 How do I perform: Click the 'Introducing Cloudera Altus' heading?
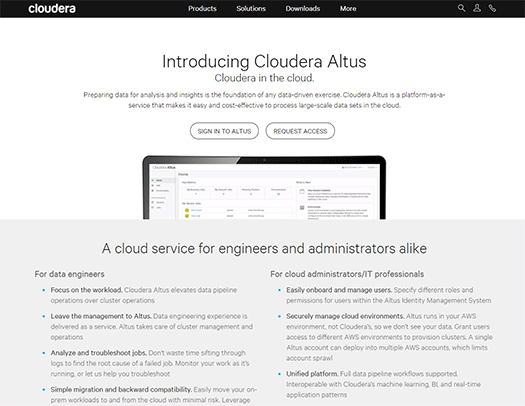pos(264,62)
